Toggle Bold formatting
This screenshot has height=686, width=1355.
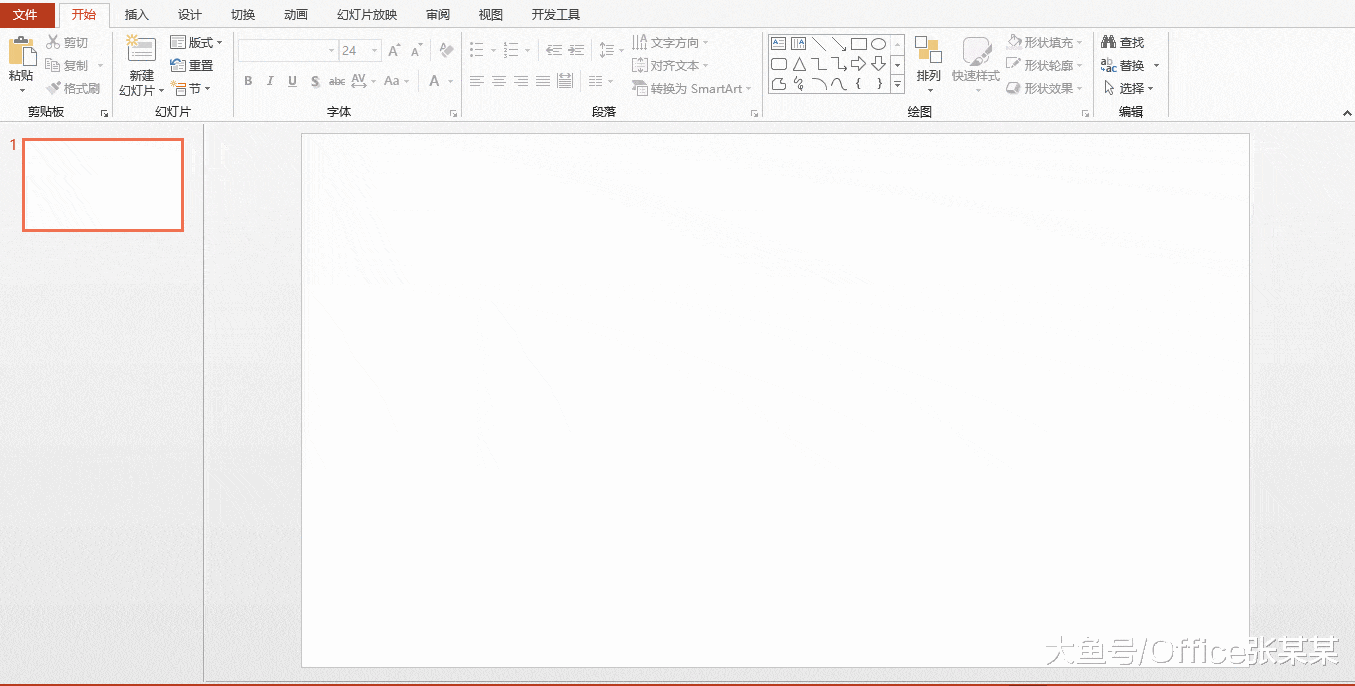[x=248, y=81]
